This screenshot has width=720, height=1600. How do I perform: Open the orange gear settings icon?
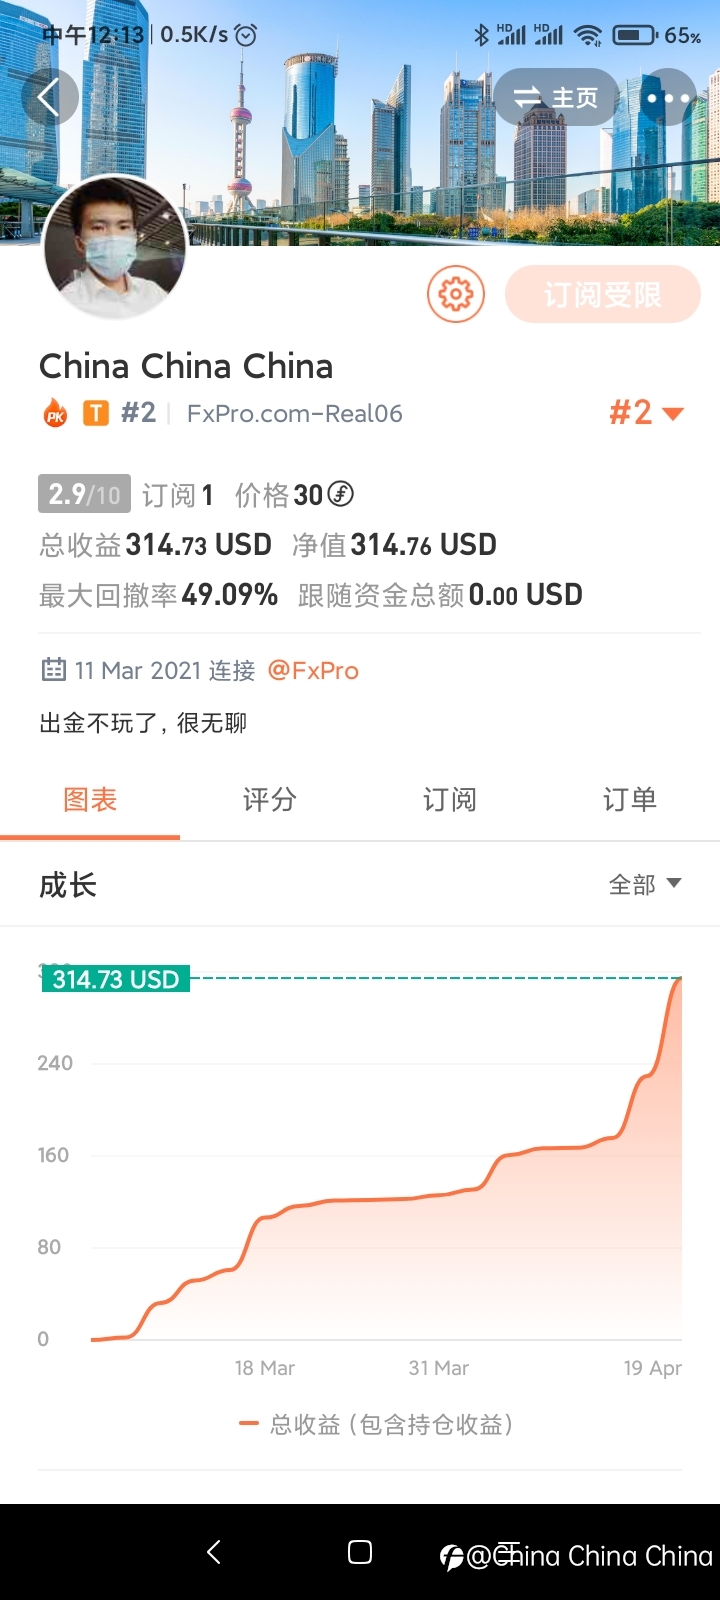pyautogui.click(x=456, y=294)
